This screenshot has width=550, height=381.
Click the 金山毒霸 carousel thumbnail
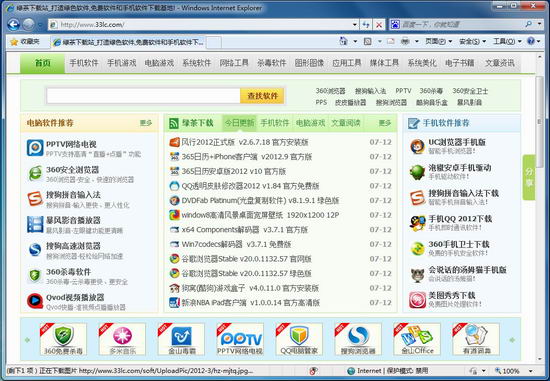(181, 339)
